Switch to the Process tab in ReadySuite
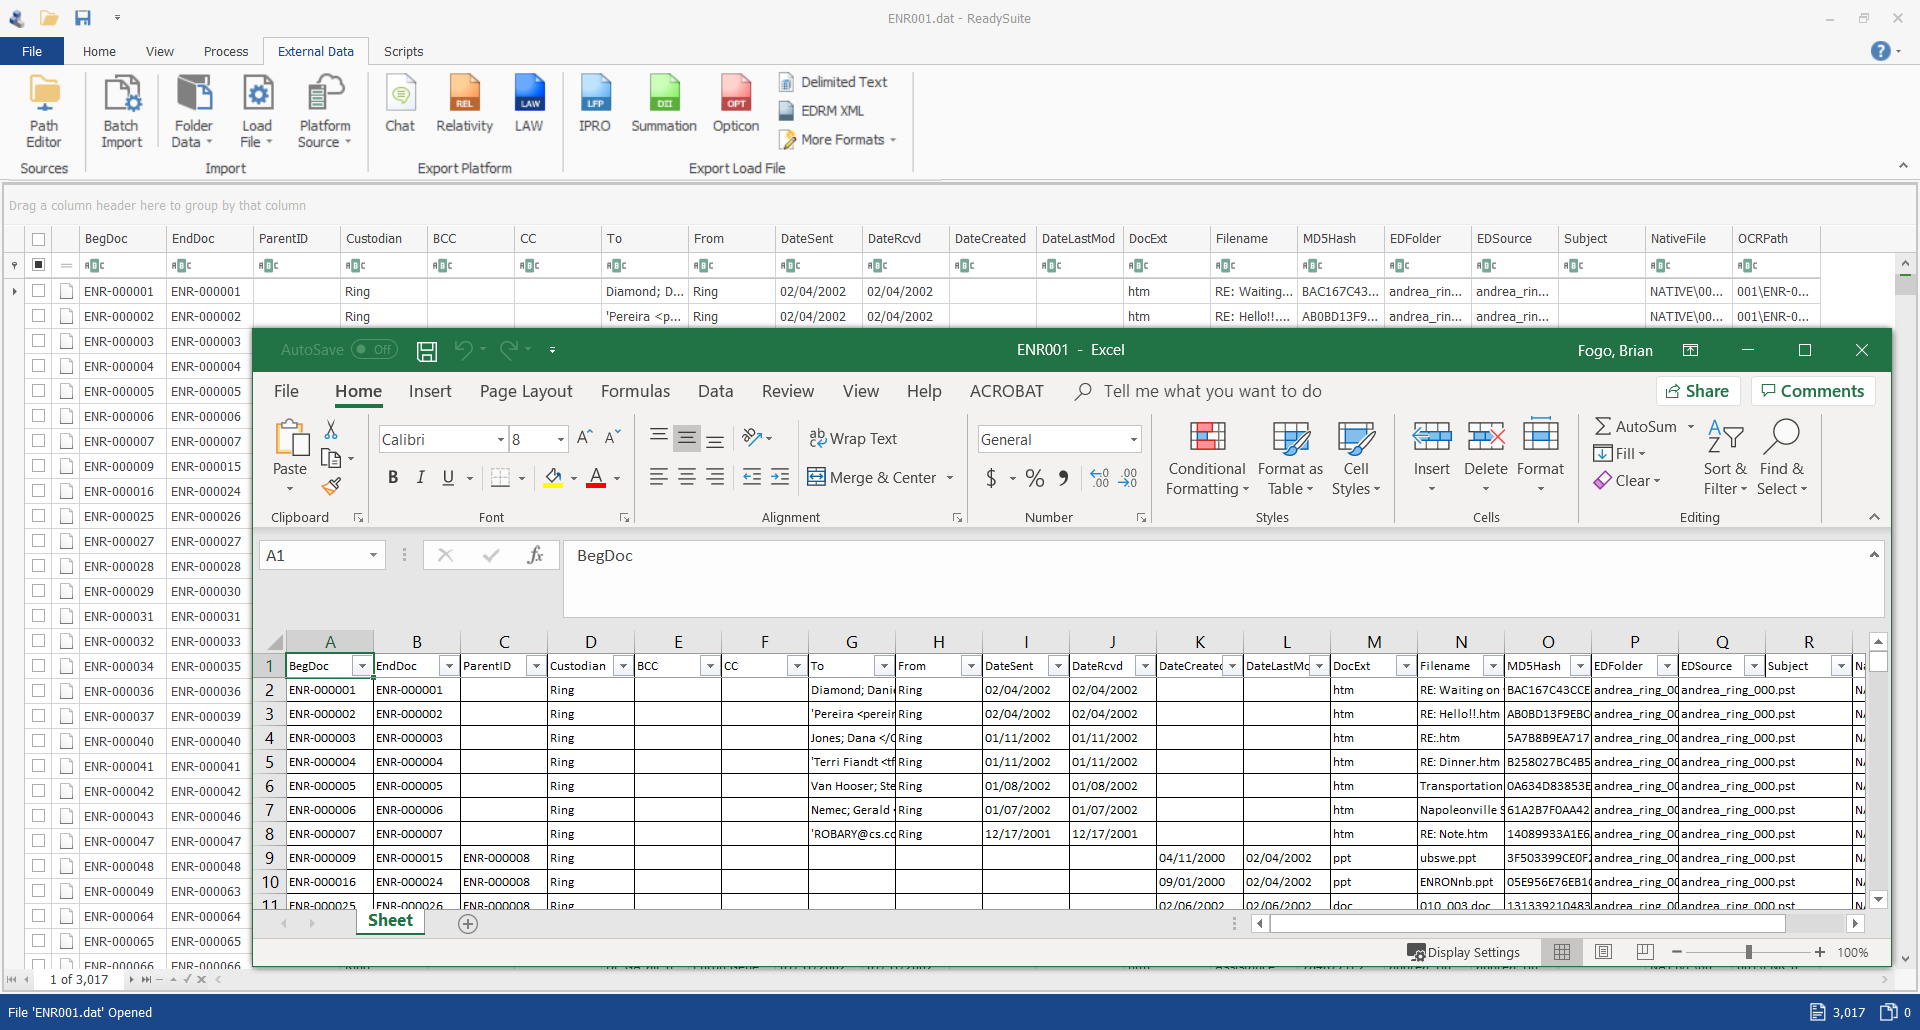This screenshot has height=1030, width=1920. (226, 52)
